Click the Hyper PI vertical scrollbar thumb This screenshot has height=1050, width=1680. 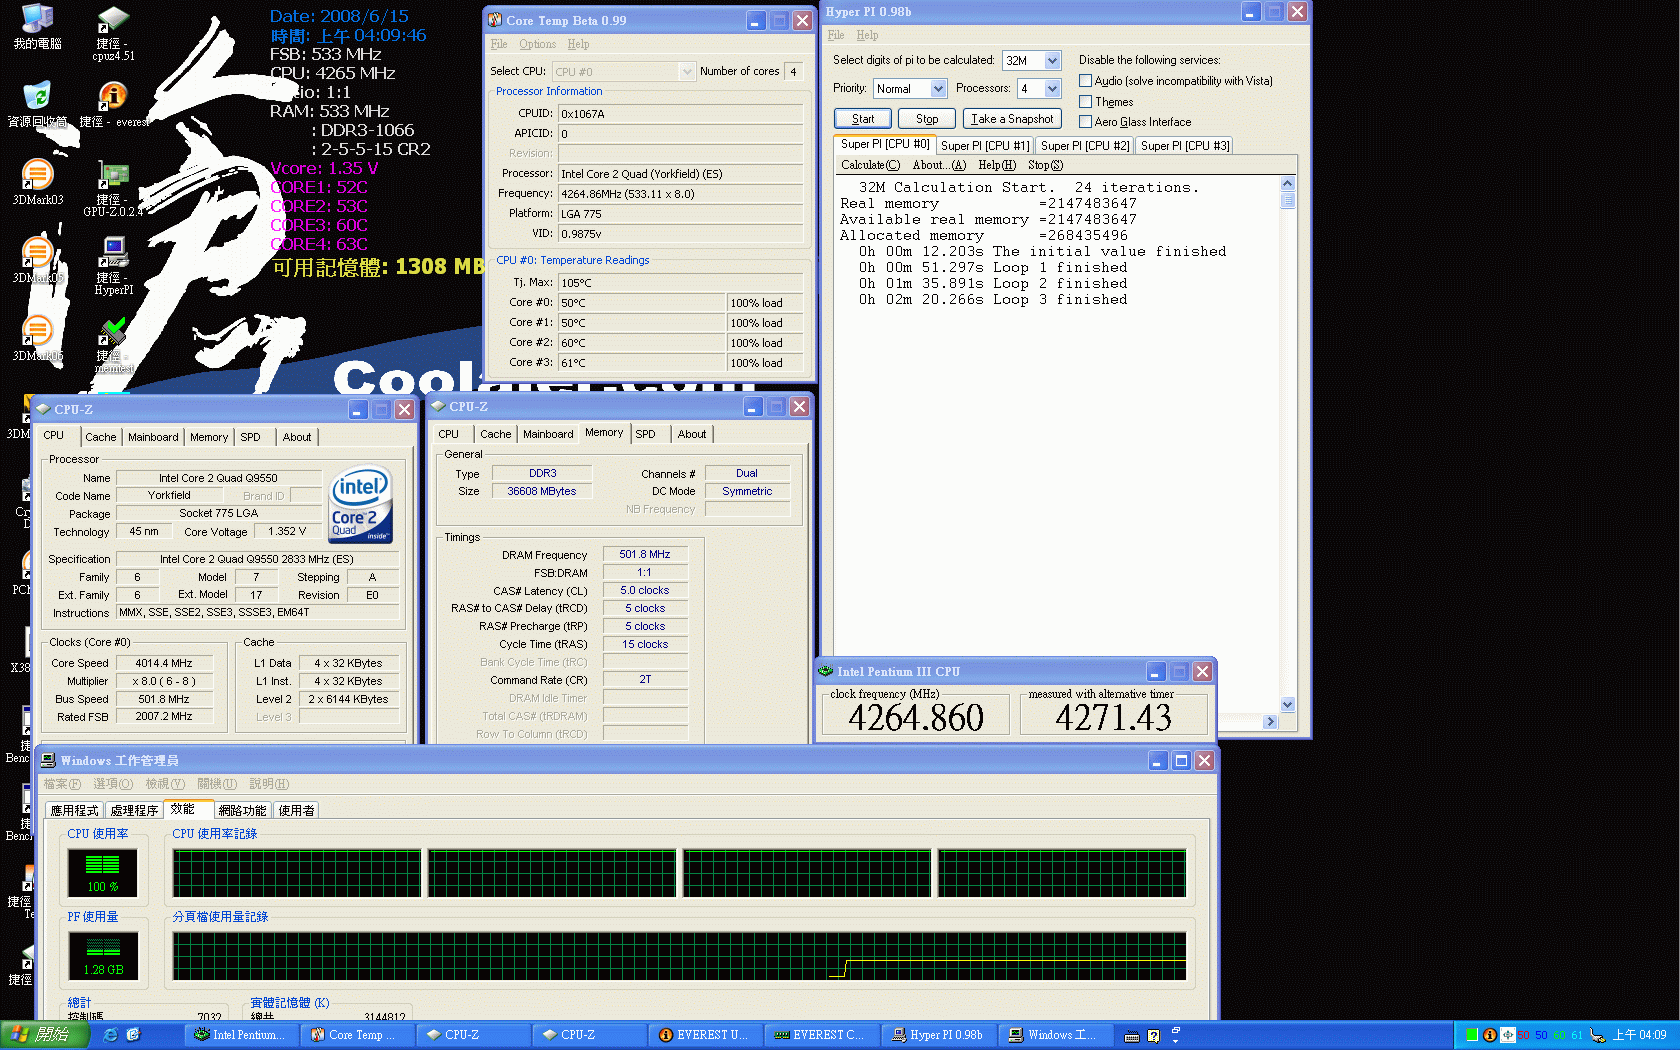[1288, 200]
